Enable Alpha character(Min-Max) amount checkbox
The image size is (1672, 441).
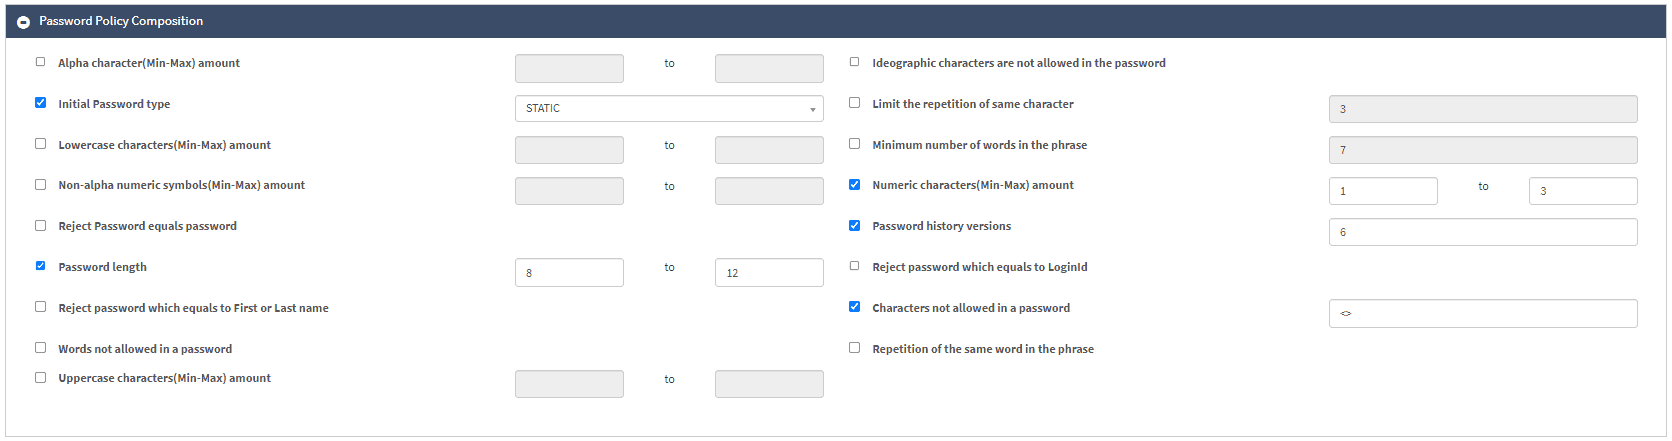point(41,62)
